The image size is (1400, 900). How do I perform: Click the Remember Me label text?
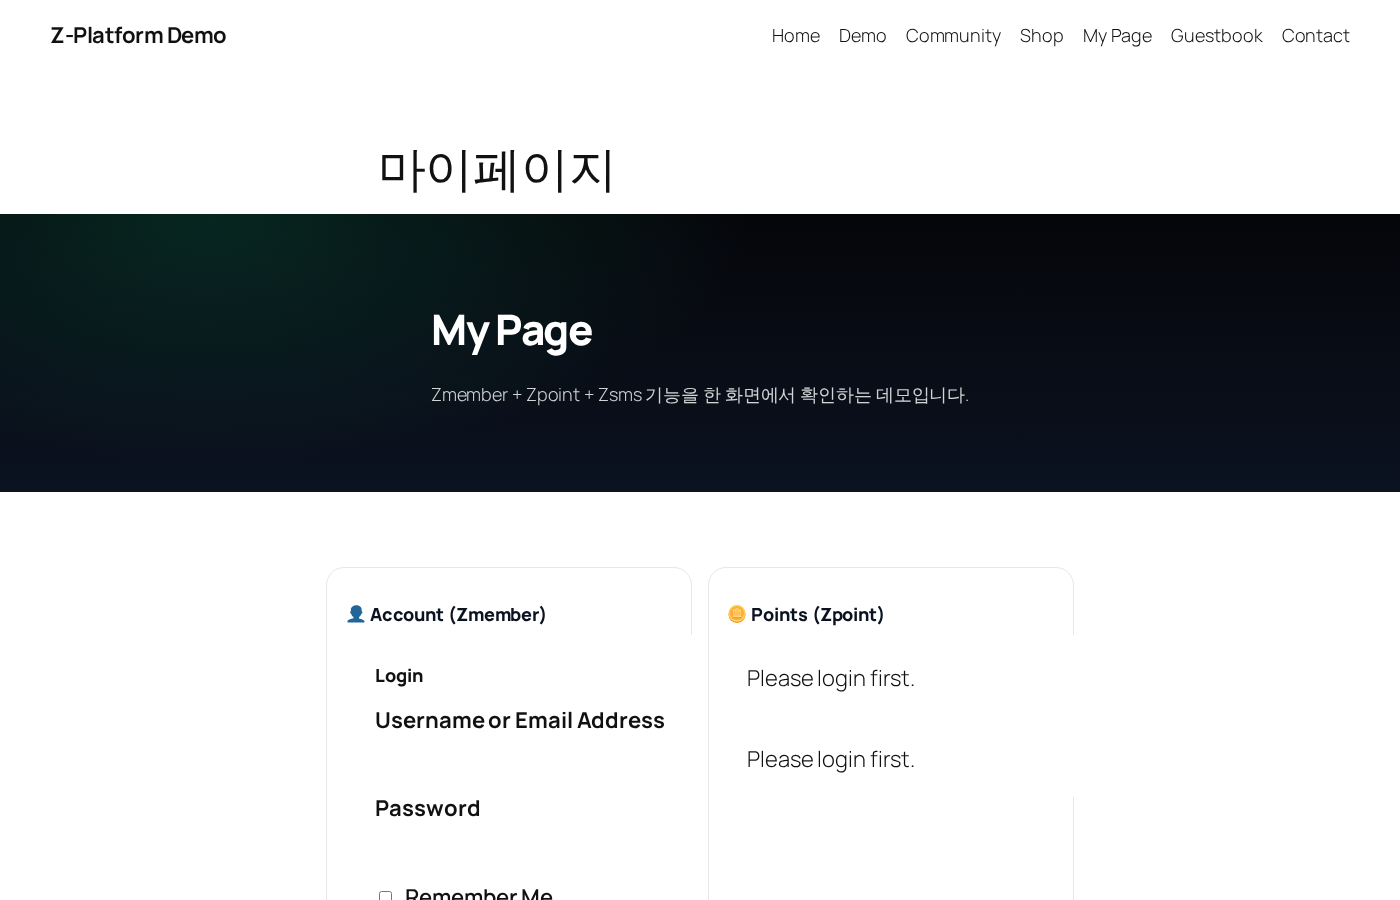(478, 896)
